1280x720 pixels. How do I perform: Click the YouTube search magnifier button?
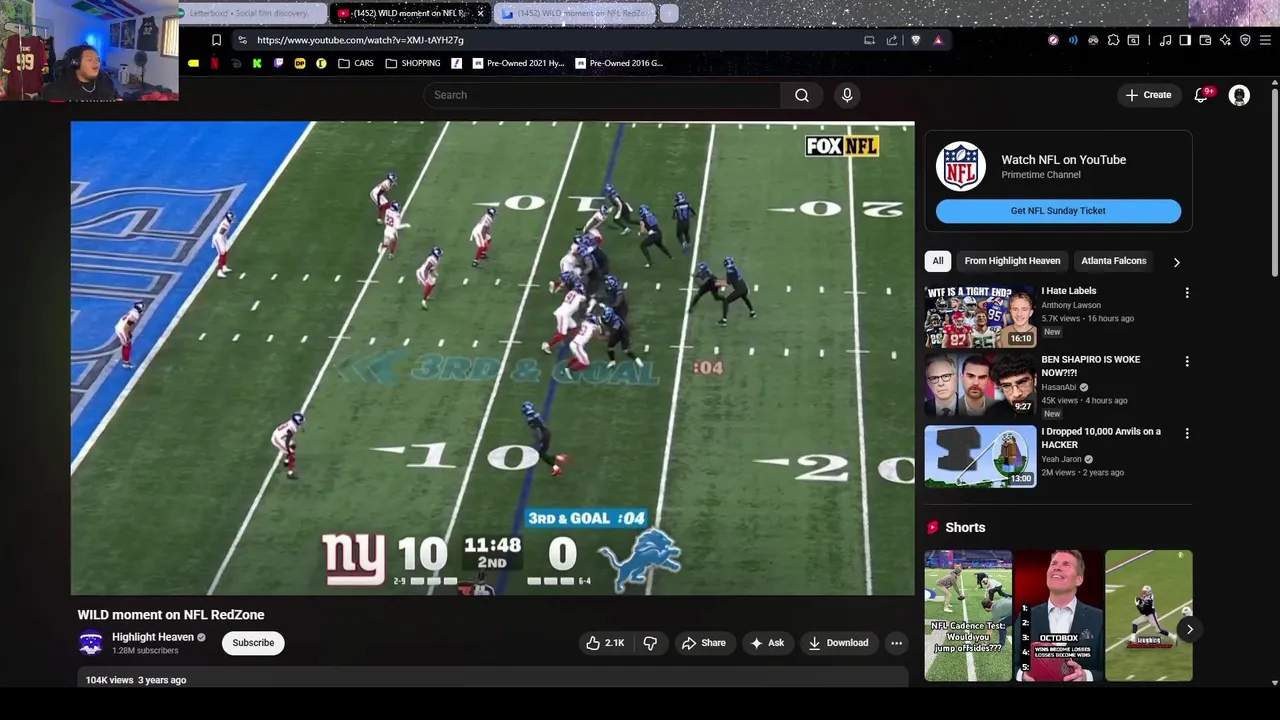tap(802, 95)
